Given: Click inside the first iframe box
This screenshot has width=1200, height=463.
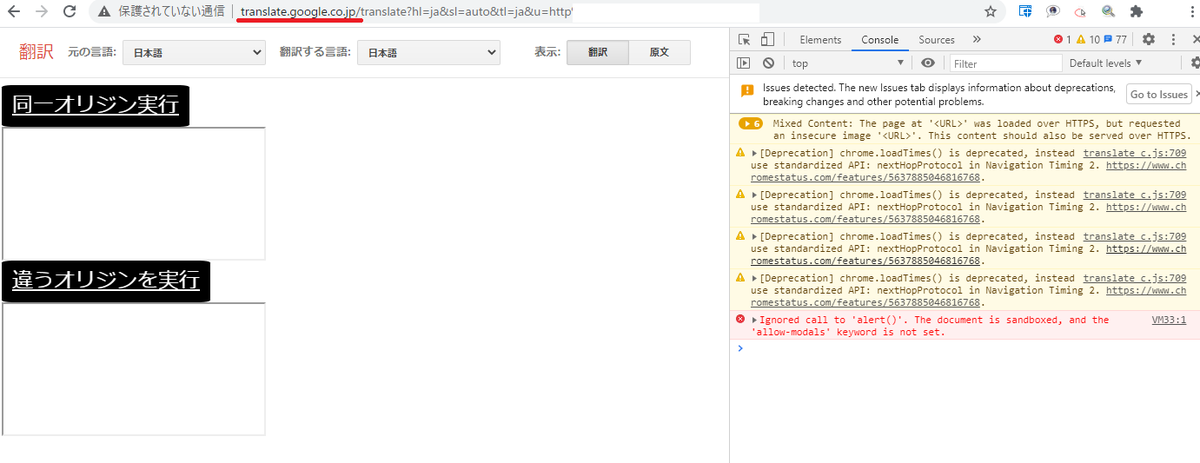Looking at the screenshot, I should [133, 194].
